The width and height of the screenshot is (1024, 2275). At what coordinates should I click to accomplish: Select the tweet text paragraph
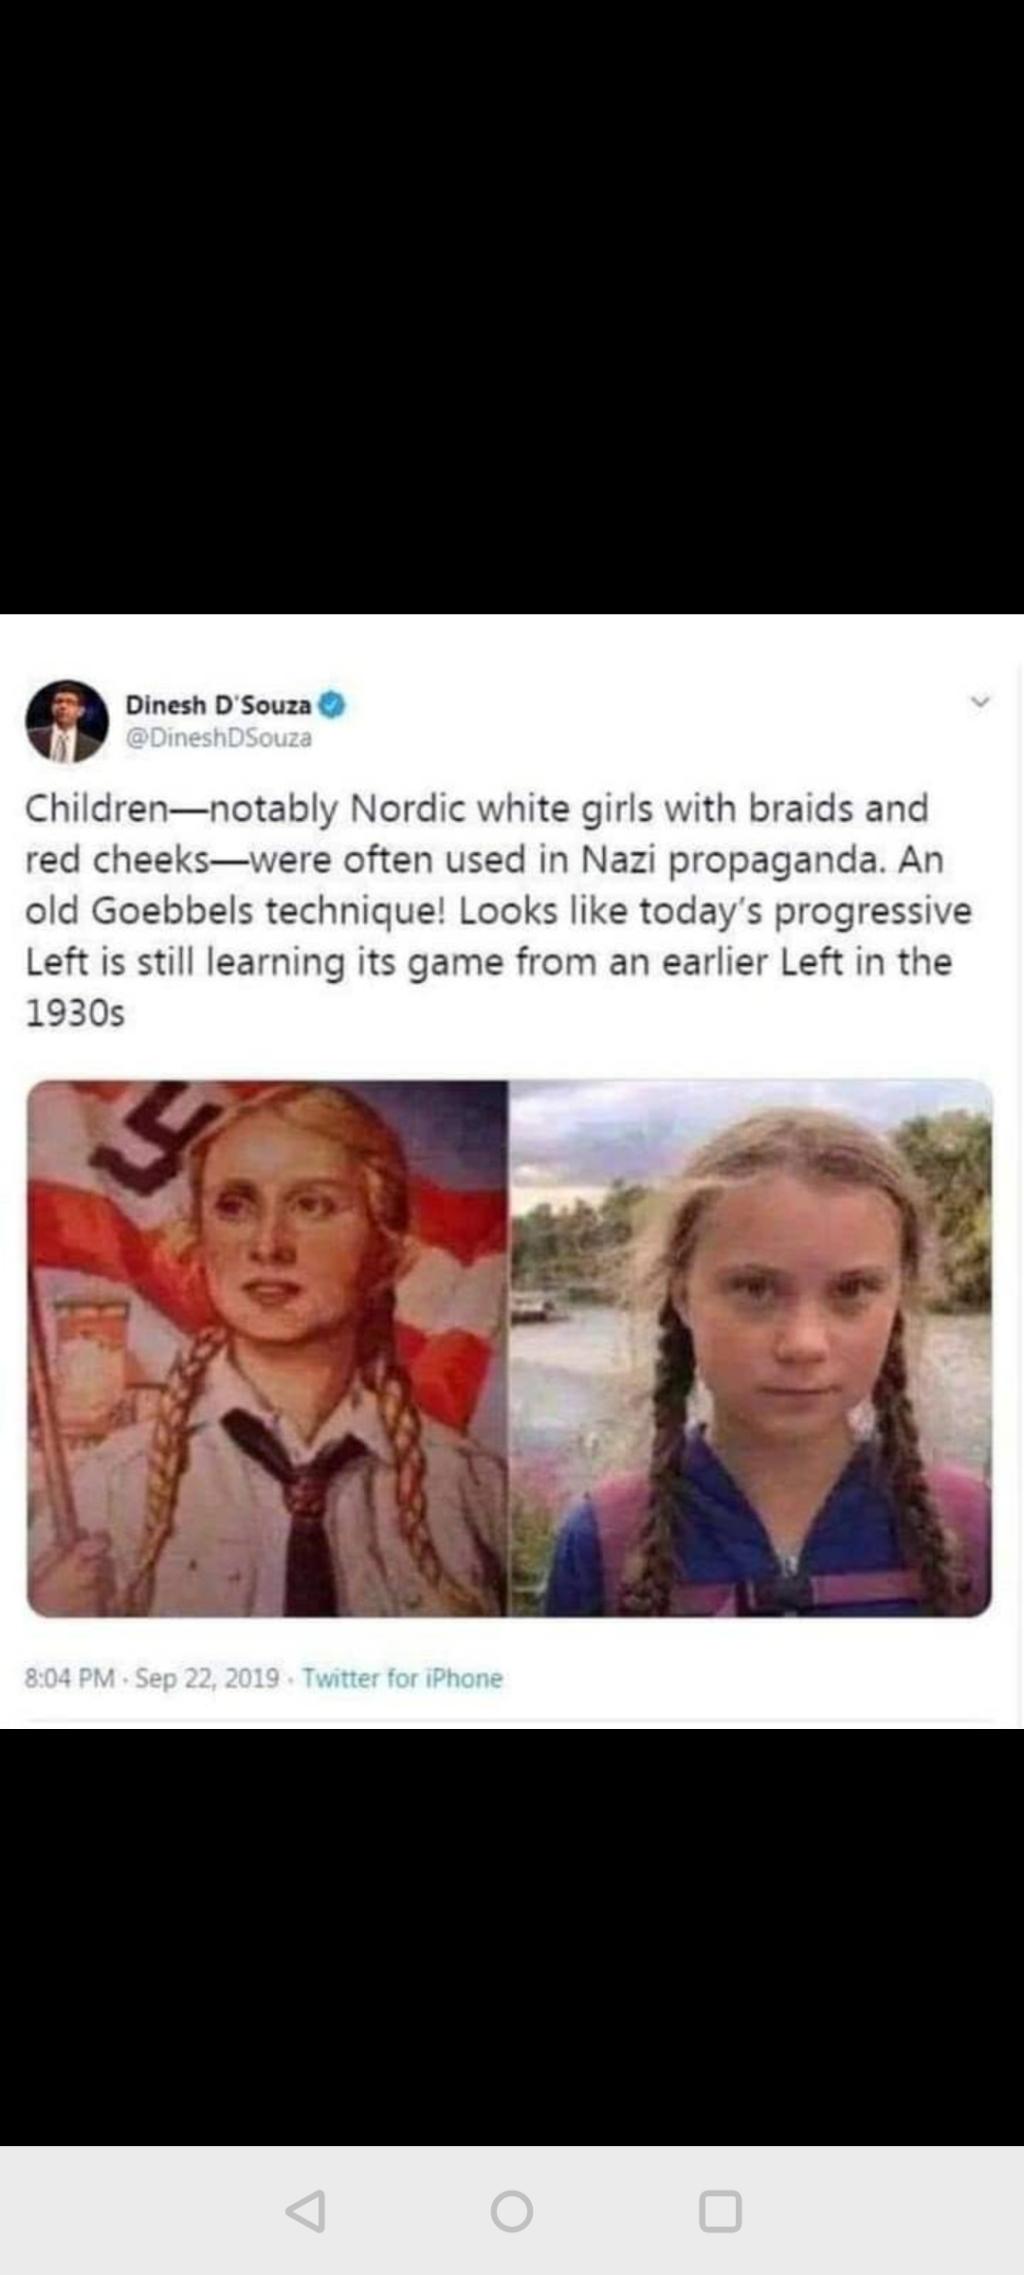click(x=499, y=910)
